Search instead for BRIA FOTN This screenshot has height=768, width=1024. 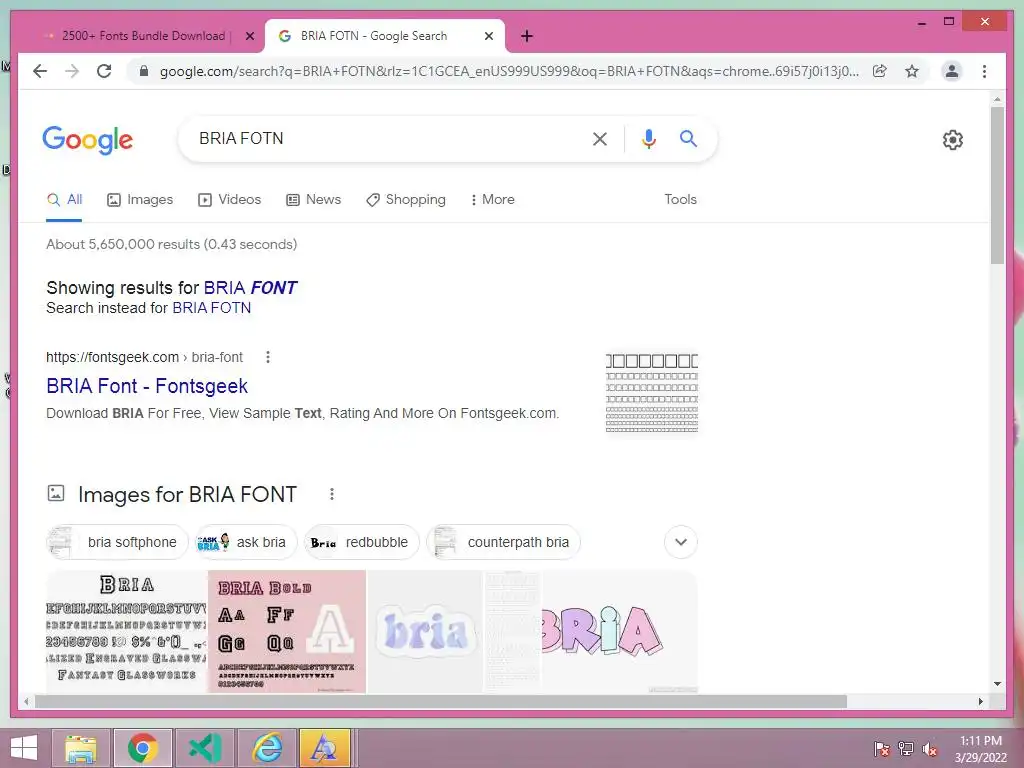point(212,308)
